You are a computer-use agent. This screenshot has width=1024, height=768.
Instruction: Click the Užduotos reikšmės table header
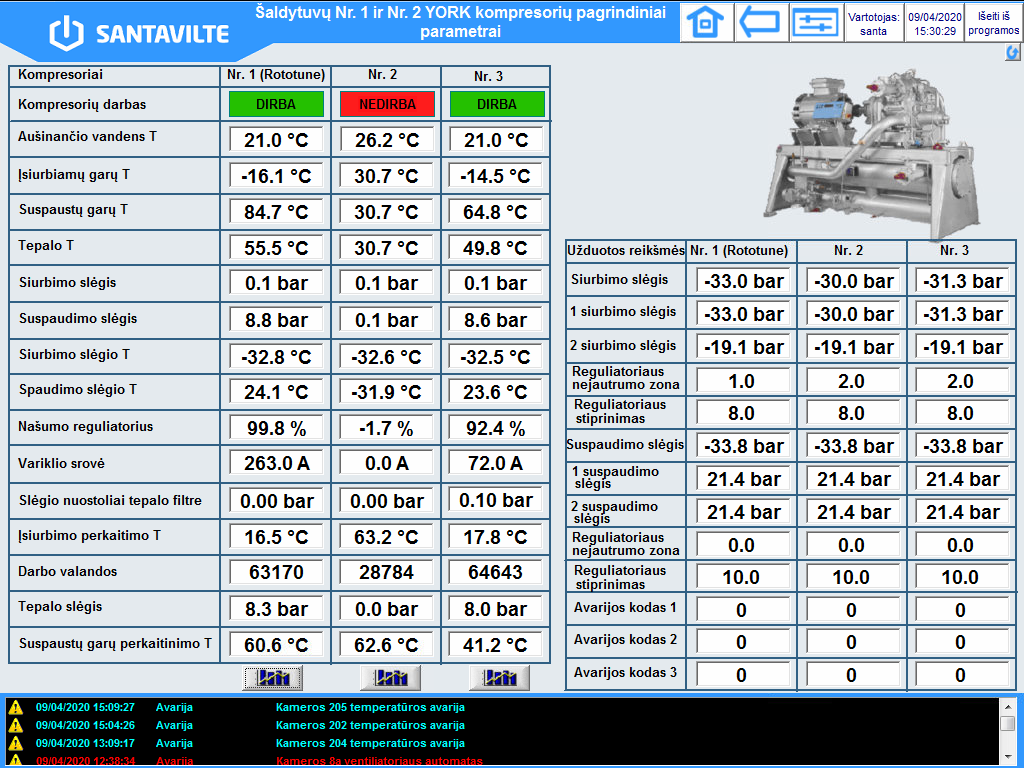click(x=626, y=250)
